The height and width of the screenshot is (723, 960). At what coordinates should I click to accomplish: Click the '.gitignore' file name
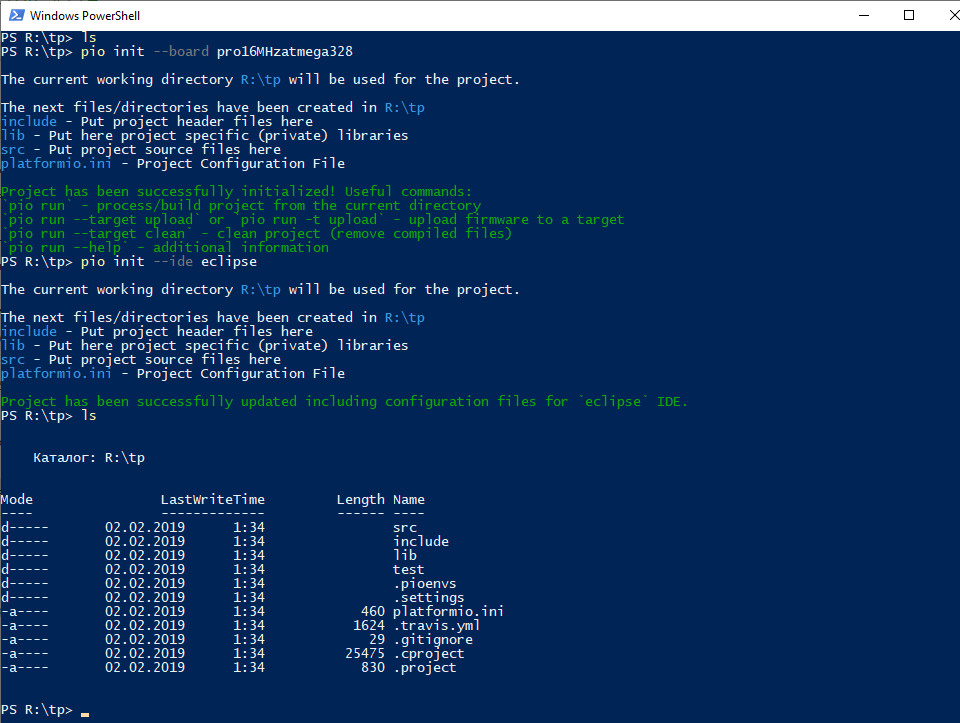[433, 640]
